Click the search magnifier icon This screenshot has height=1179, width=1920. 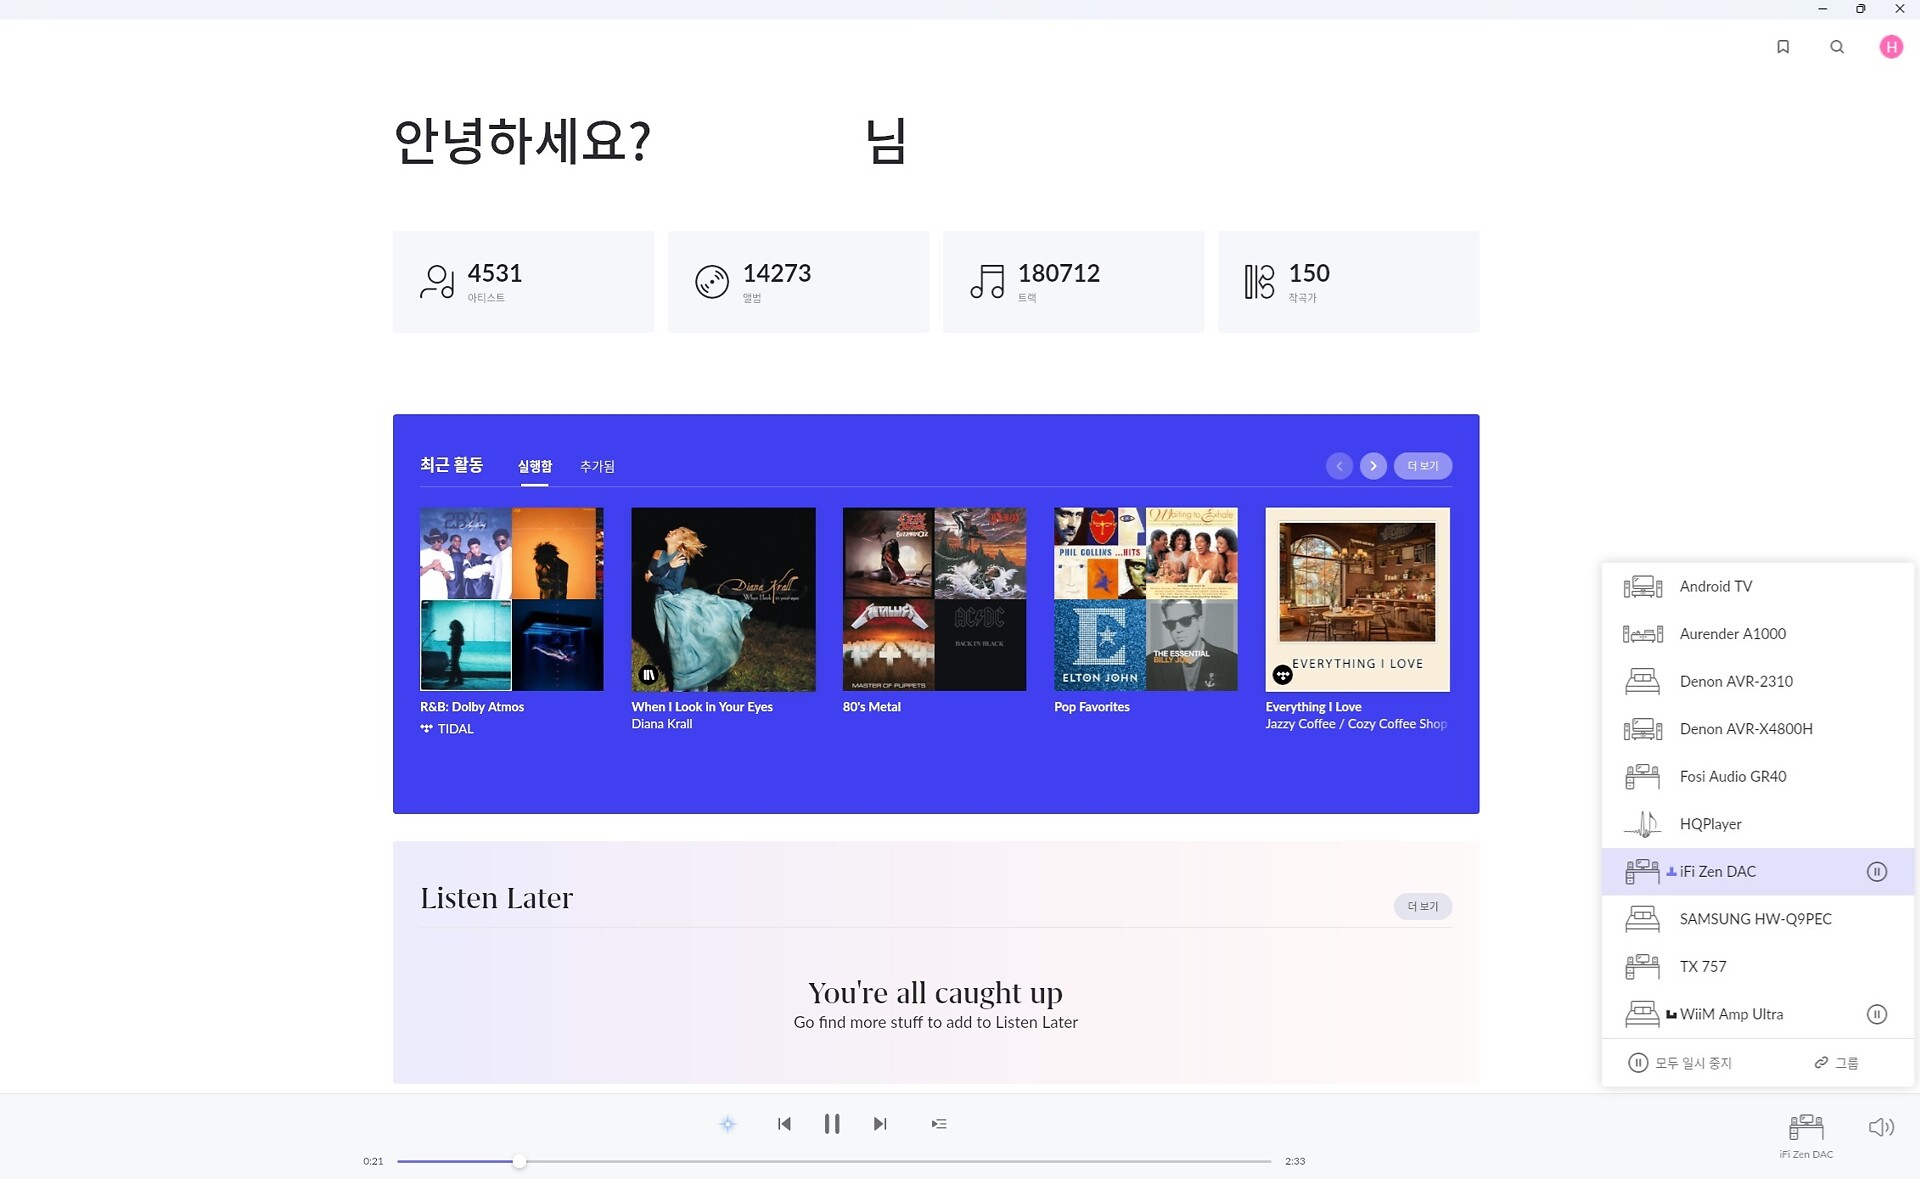click(1836, 47)
